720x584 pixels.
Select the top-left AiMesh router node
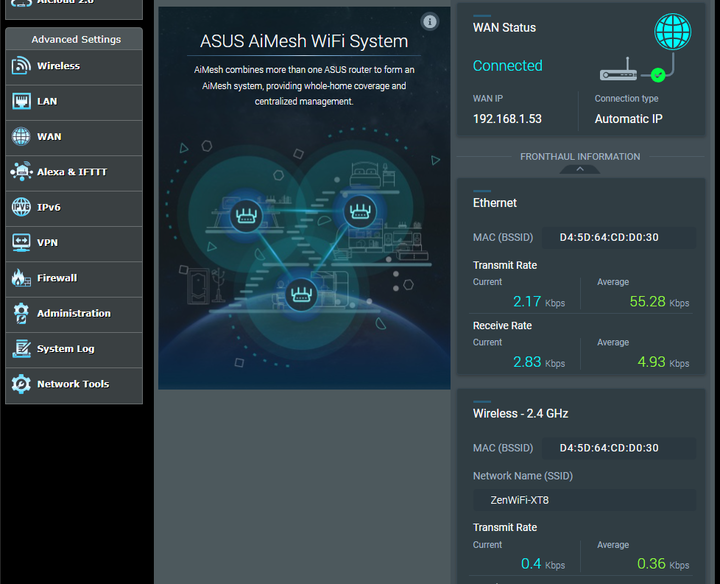click(246, 215)
